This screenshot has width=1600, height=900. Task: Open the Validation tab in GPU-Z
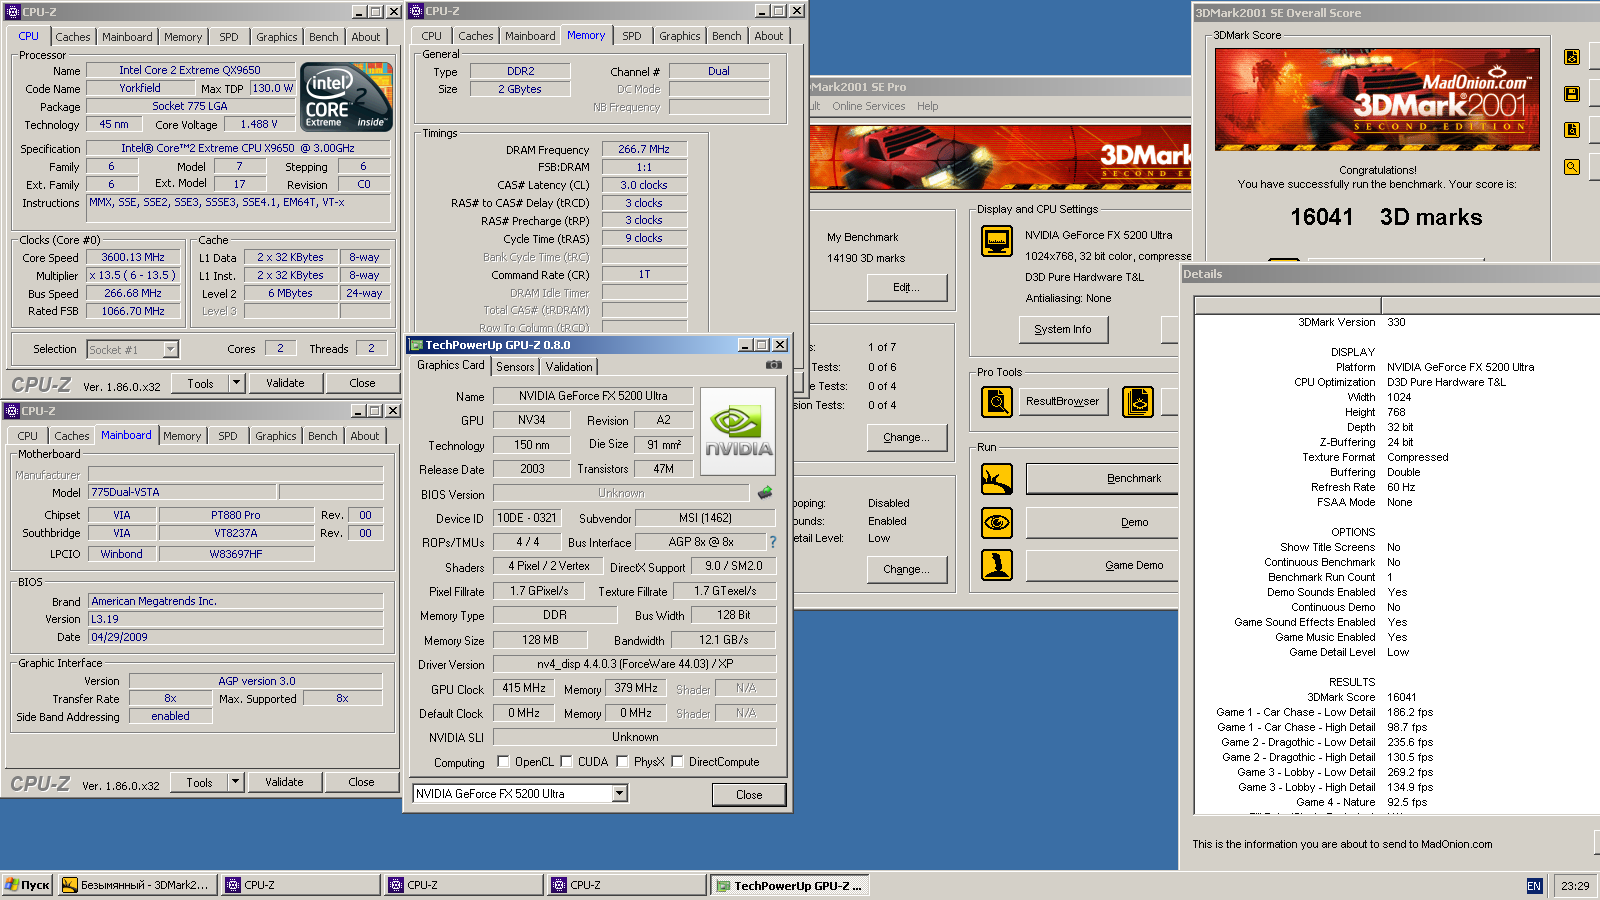[569, 367]
